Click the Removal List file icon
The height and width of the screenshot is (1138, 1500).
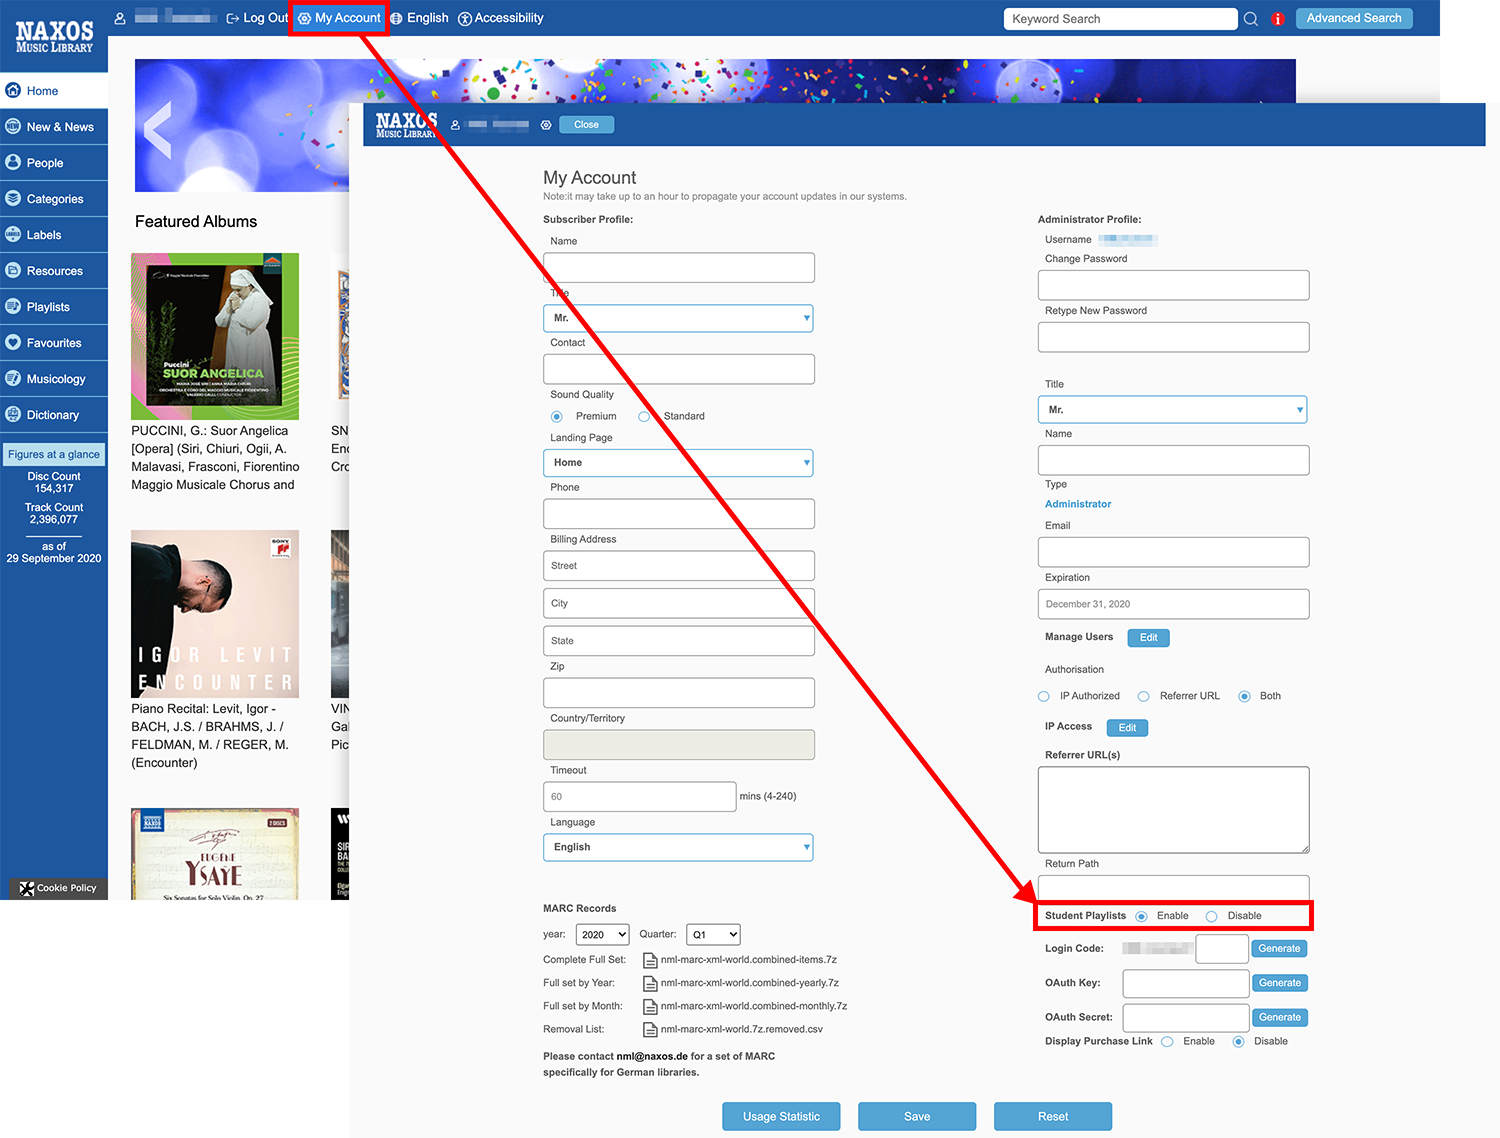click(x=650, y=1030)
